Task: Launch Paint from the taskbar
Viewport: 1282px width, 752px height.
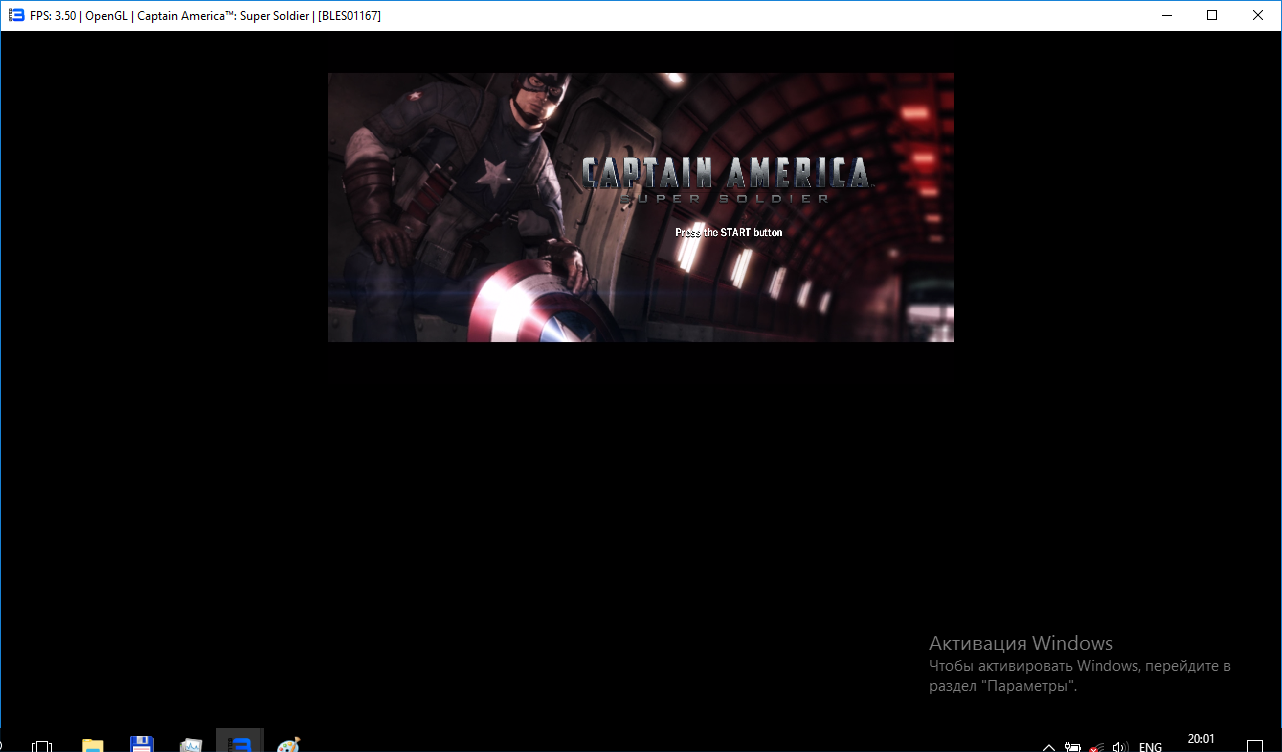Action: click(x=288, y=745)
